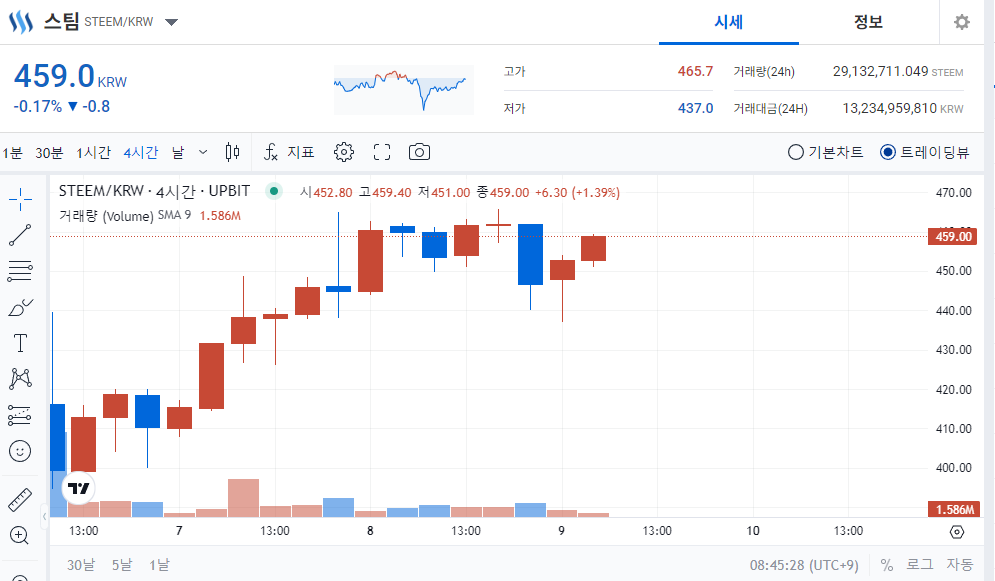This screenshot has height=581, width=995.
Task: Click the mini price sparkline chart
Action: pos(404,89)
